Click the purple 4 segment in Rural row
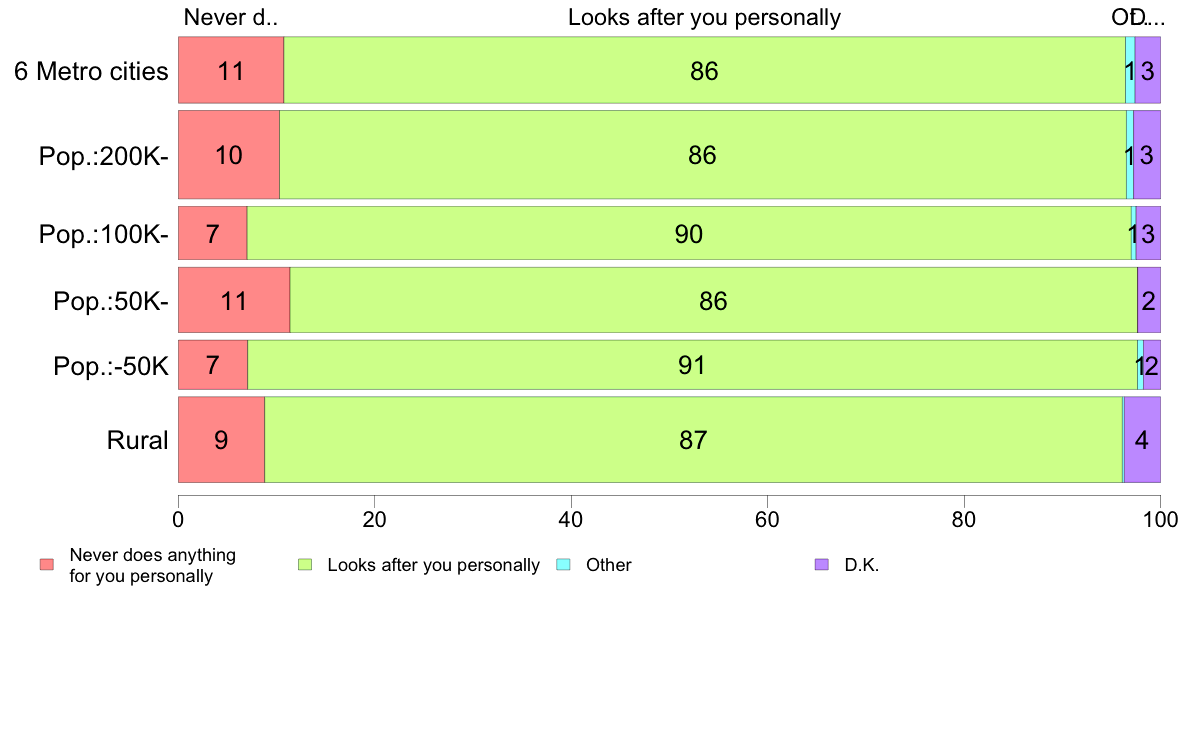The image size is (1188, 736). pos(1142,440)
